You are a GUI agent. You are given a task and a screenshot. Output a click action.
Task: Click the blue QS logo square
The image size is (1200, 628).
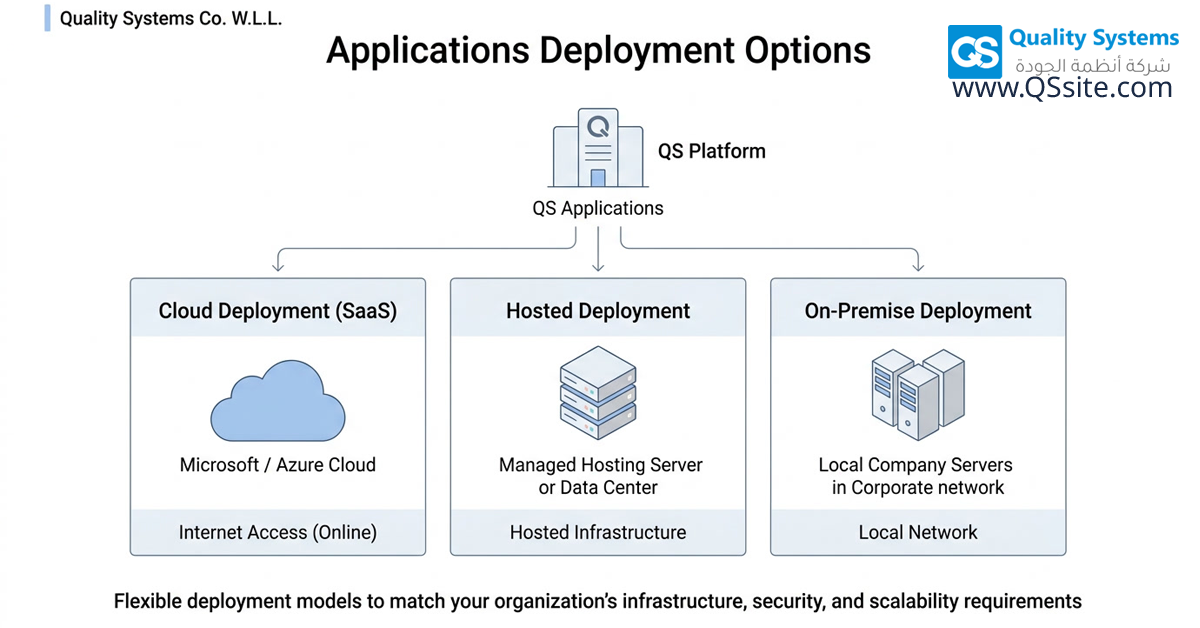(974, 53)
